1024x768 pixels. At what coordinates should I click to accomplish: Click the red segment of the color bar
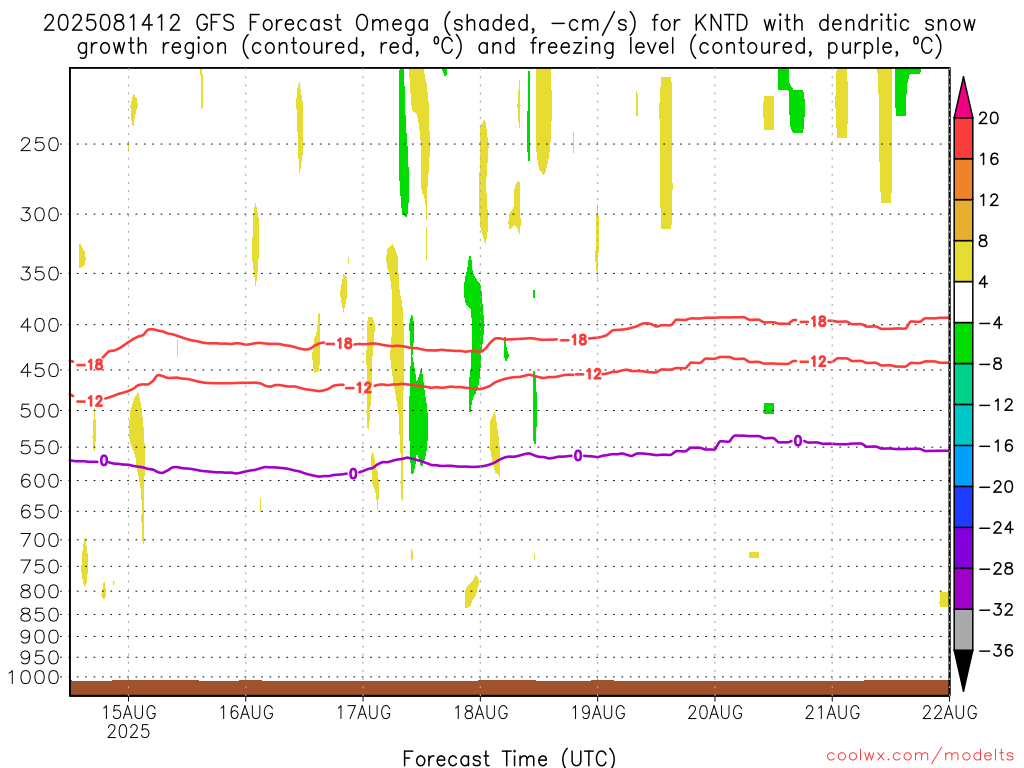(x=963, y=138)
